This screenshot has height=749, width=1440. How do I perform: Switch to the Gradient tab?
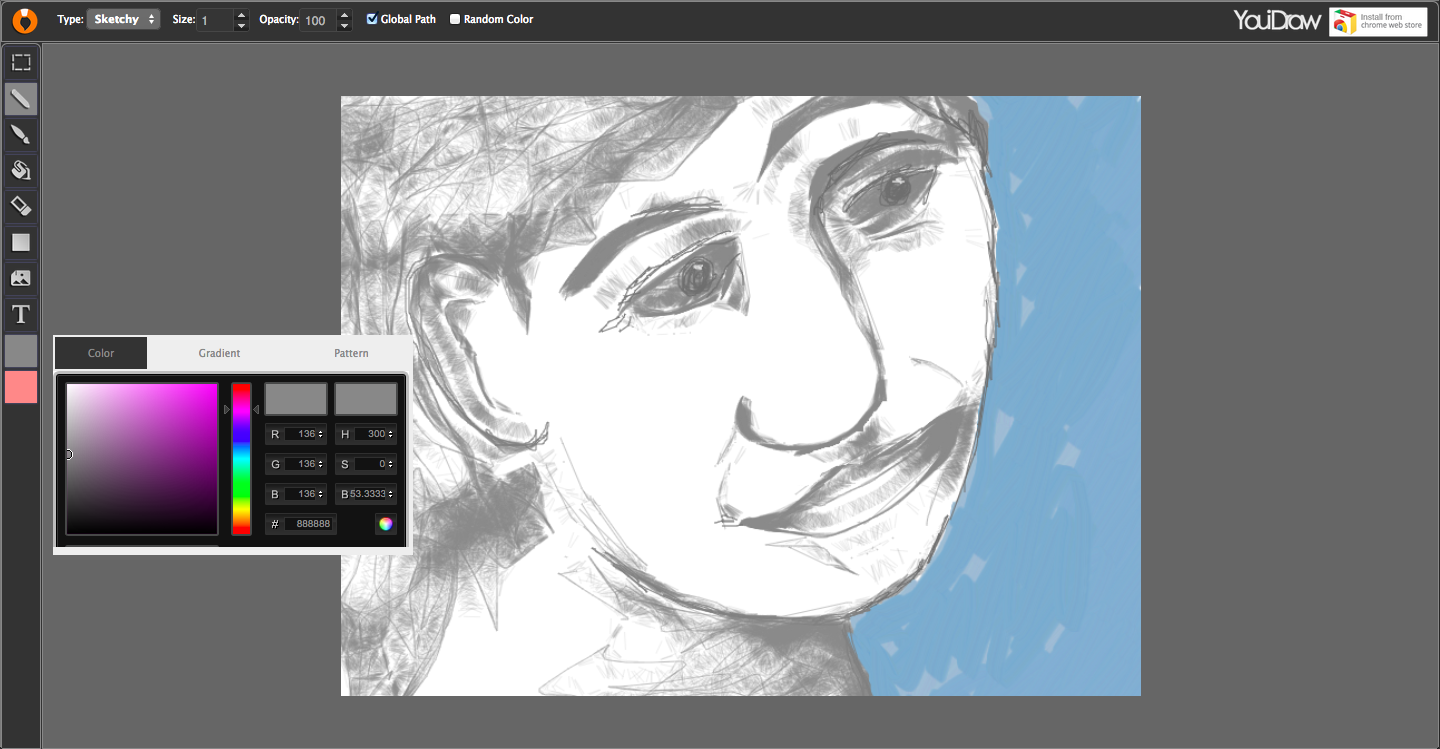pos(219,353)
